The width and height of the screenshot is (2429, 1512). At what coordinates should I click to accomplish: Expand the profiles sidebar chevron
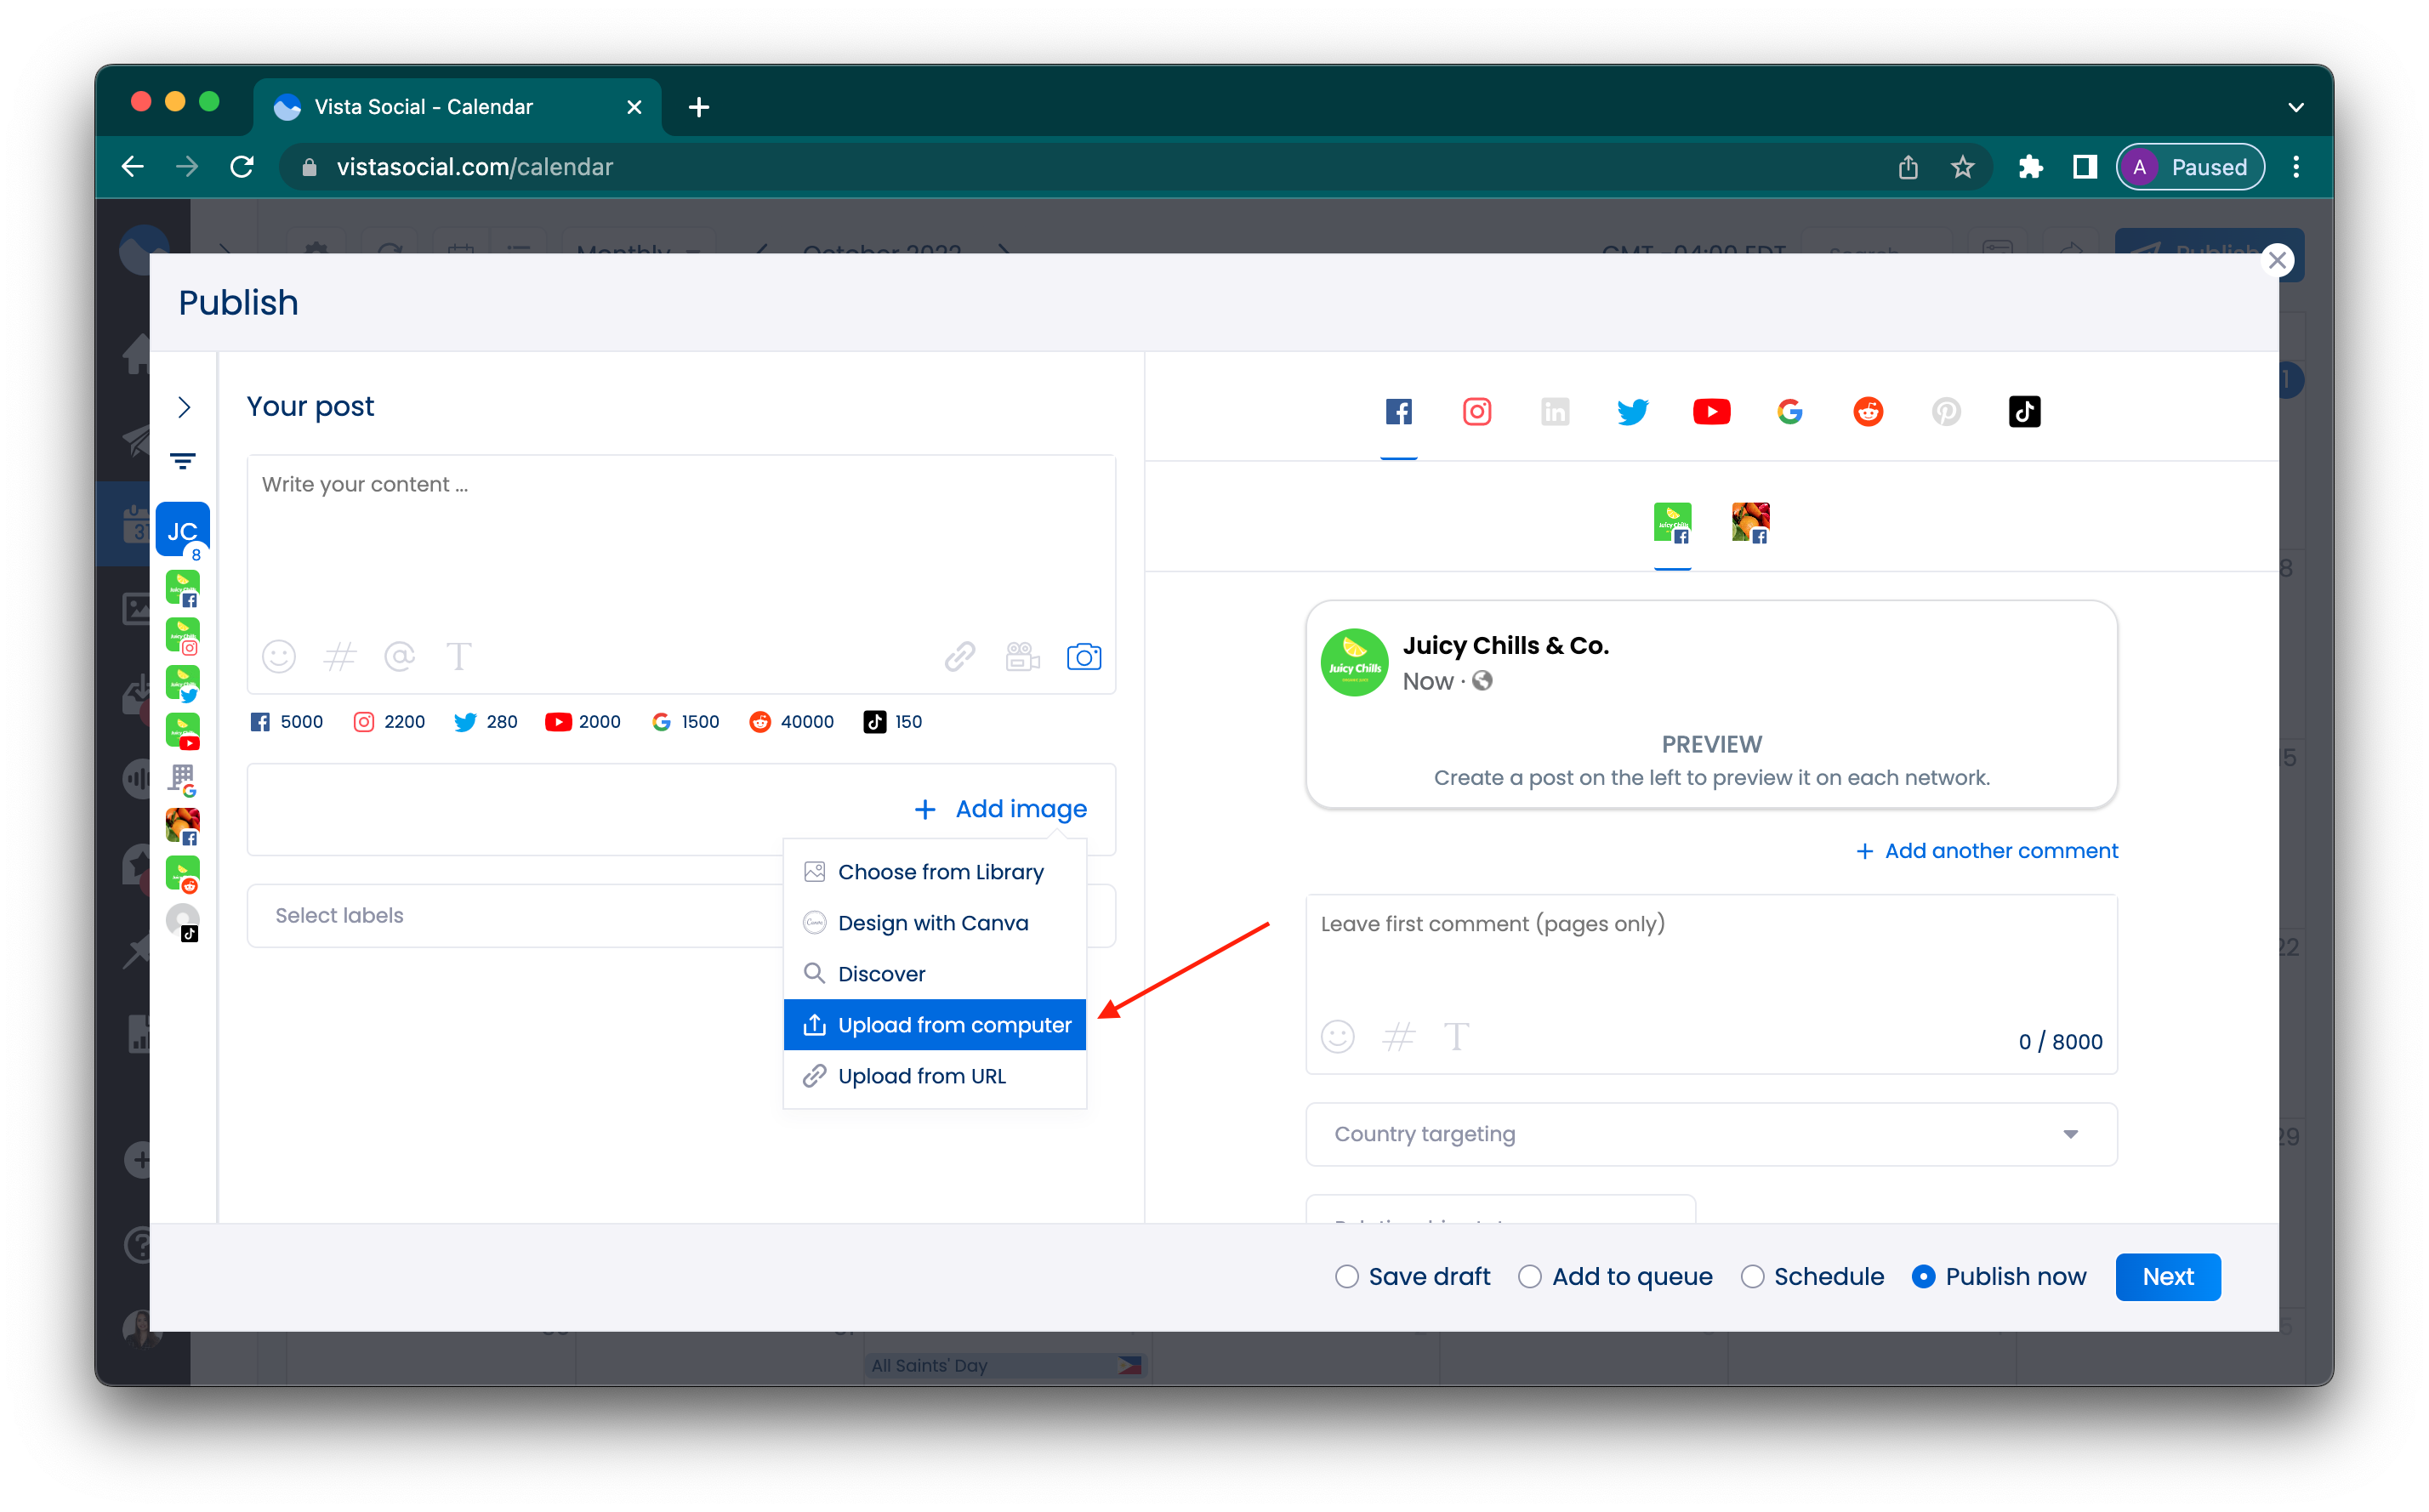184,407
